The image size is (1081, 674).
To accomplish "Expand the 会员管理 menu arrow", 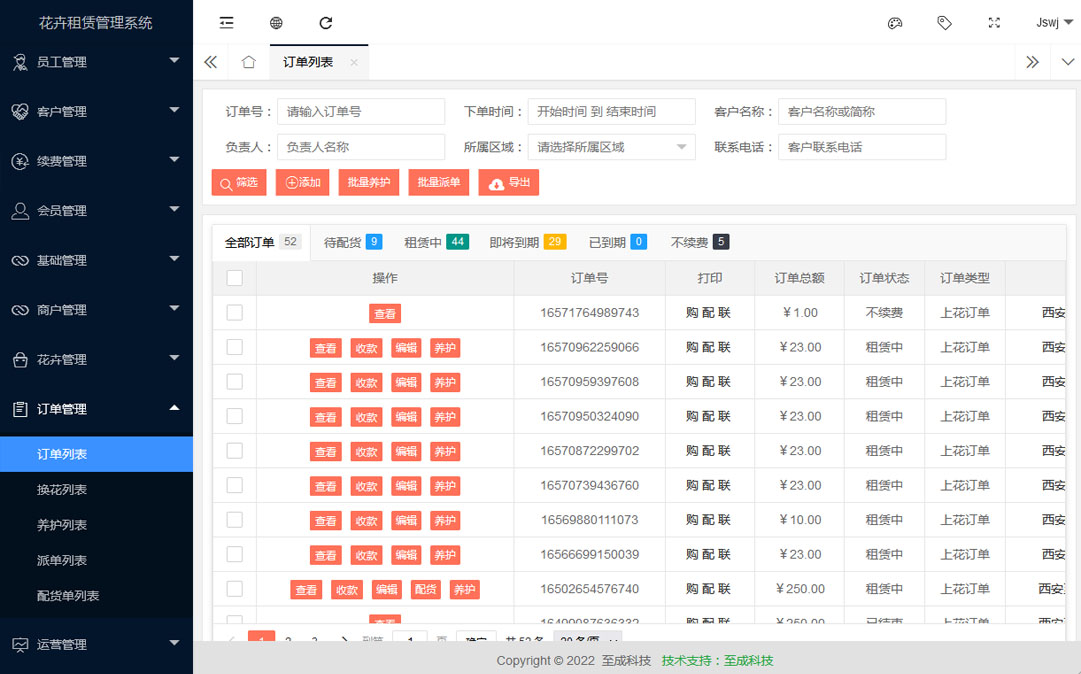I will click(x=174, y=210).
